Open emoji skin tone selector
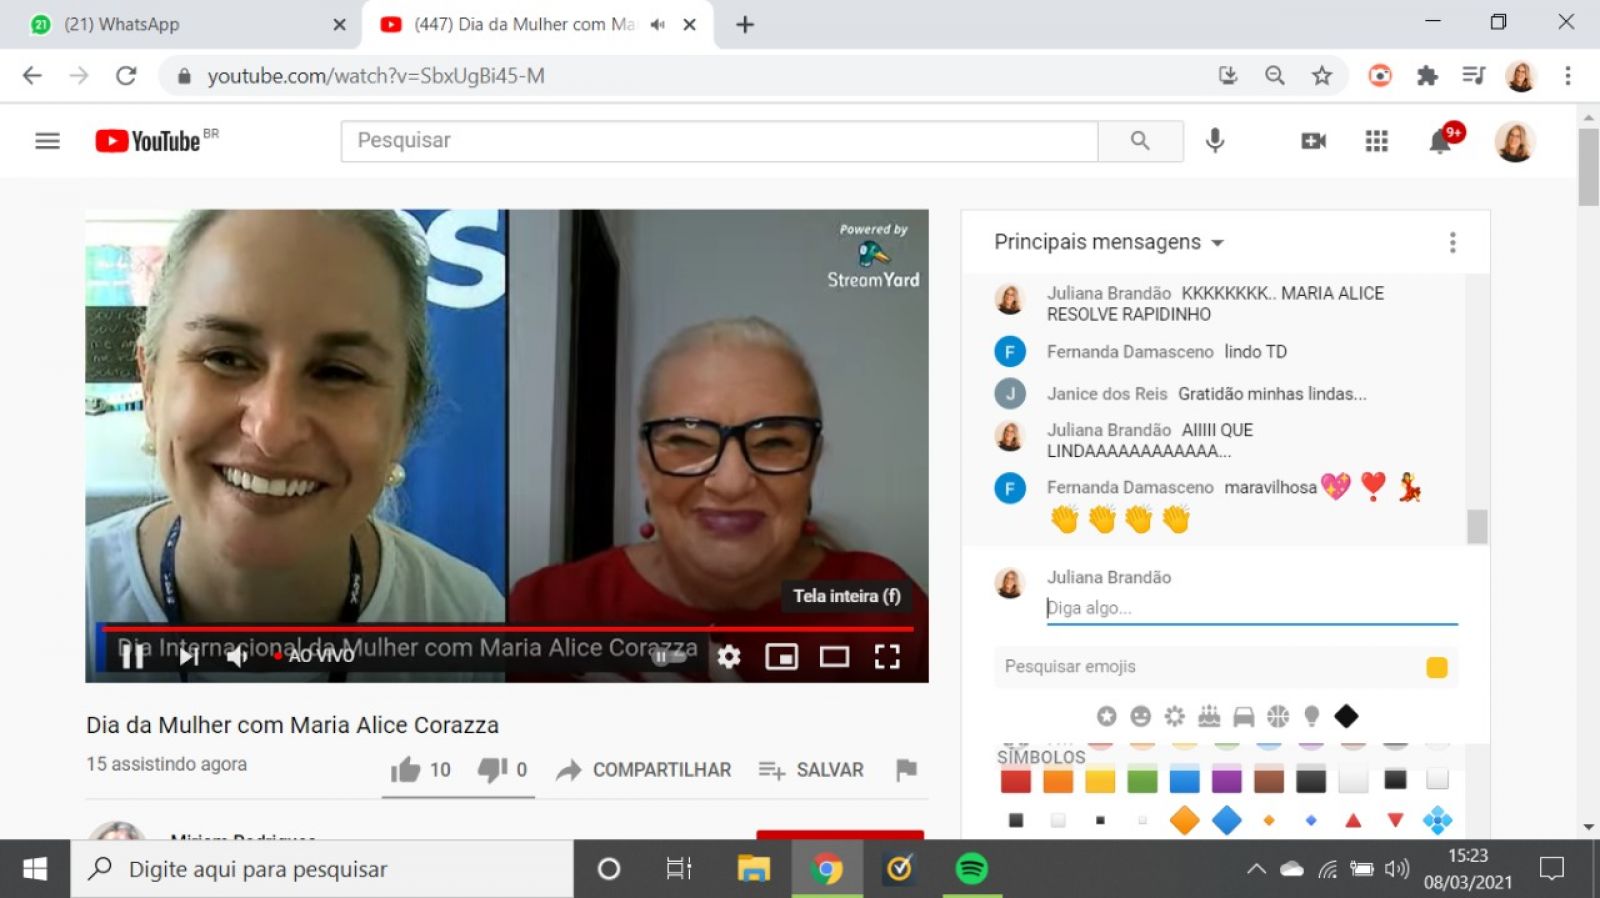Image resolution: width=1600 pixels, height=898 pixels. (1436, 667)
